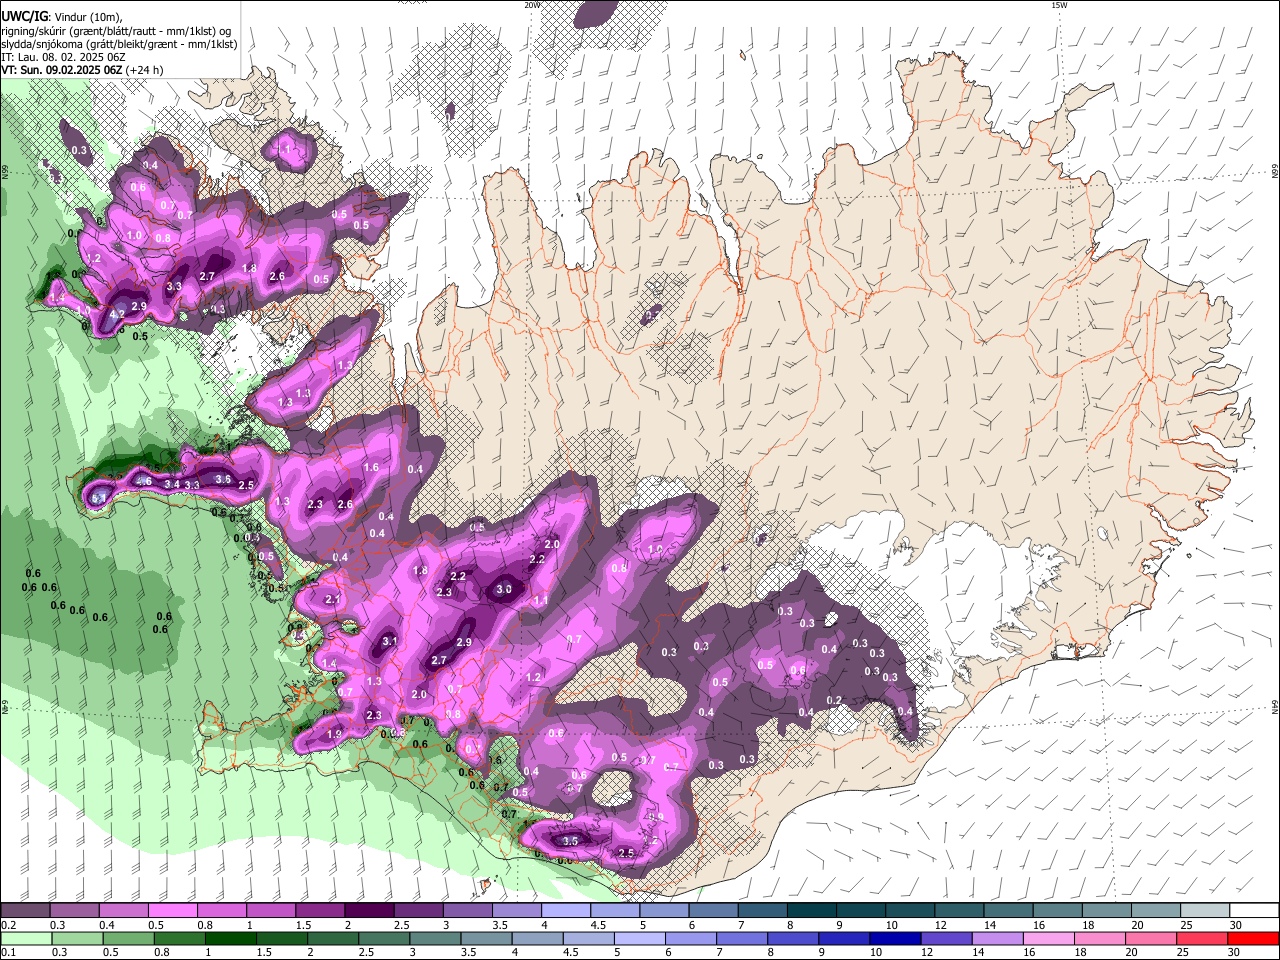Click the "3.6" precipitation value on the map
The width and height of the screenshot is (1280, 960).
pos(223,480)
